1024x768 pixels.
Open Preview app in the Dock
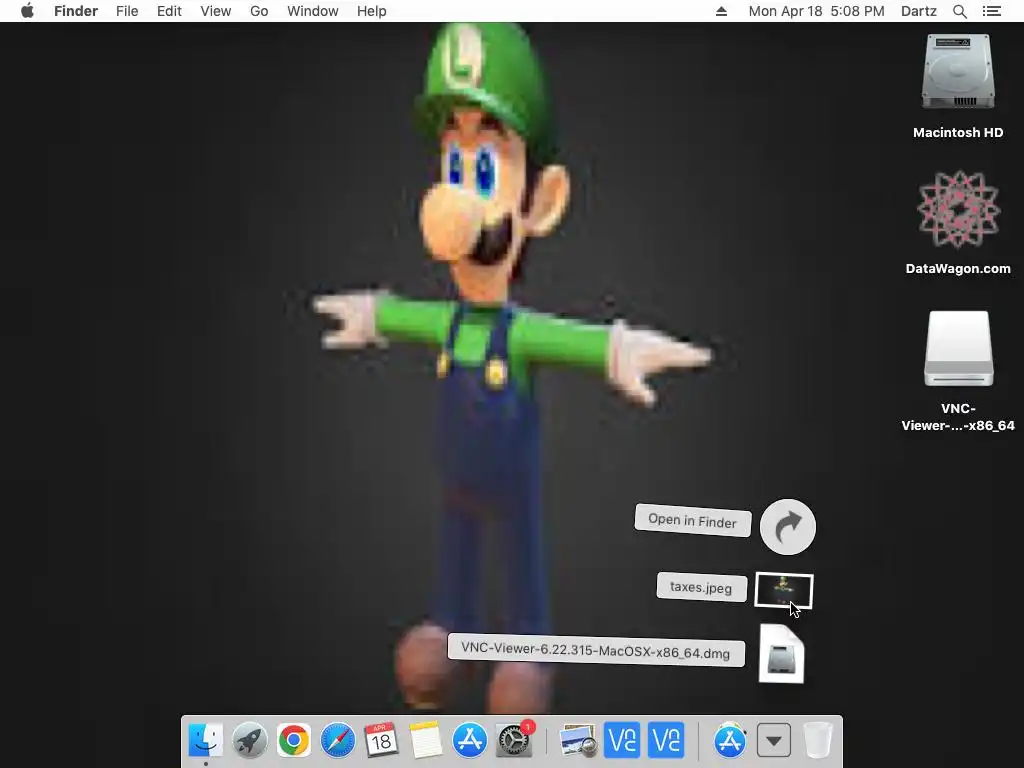point(578,741)
